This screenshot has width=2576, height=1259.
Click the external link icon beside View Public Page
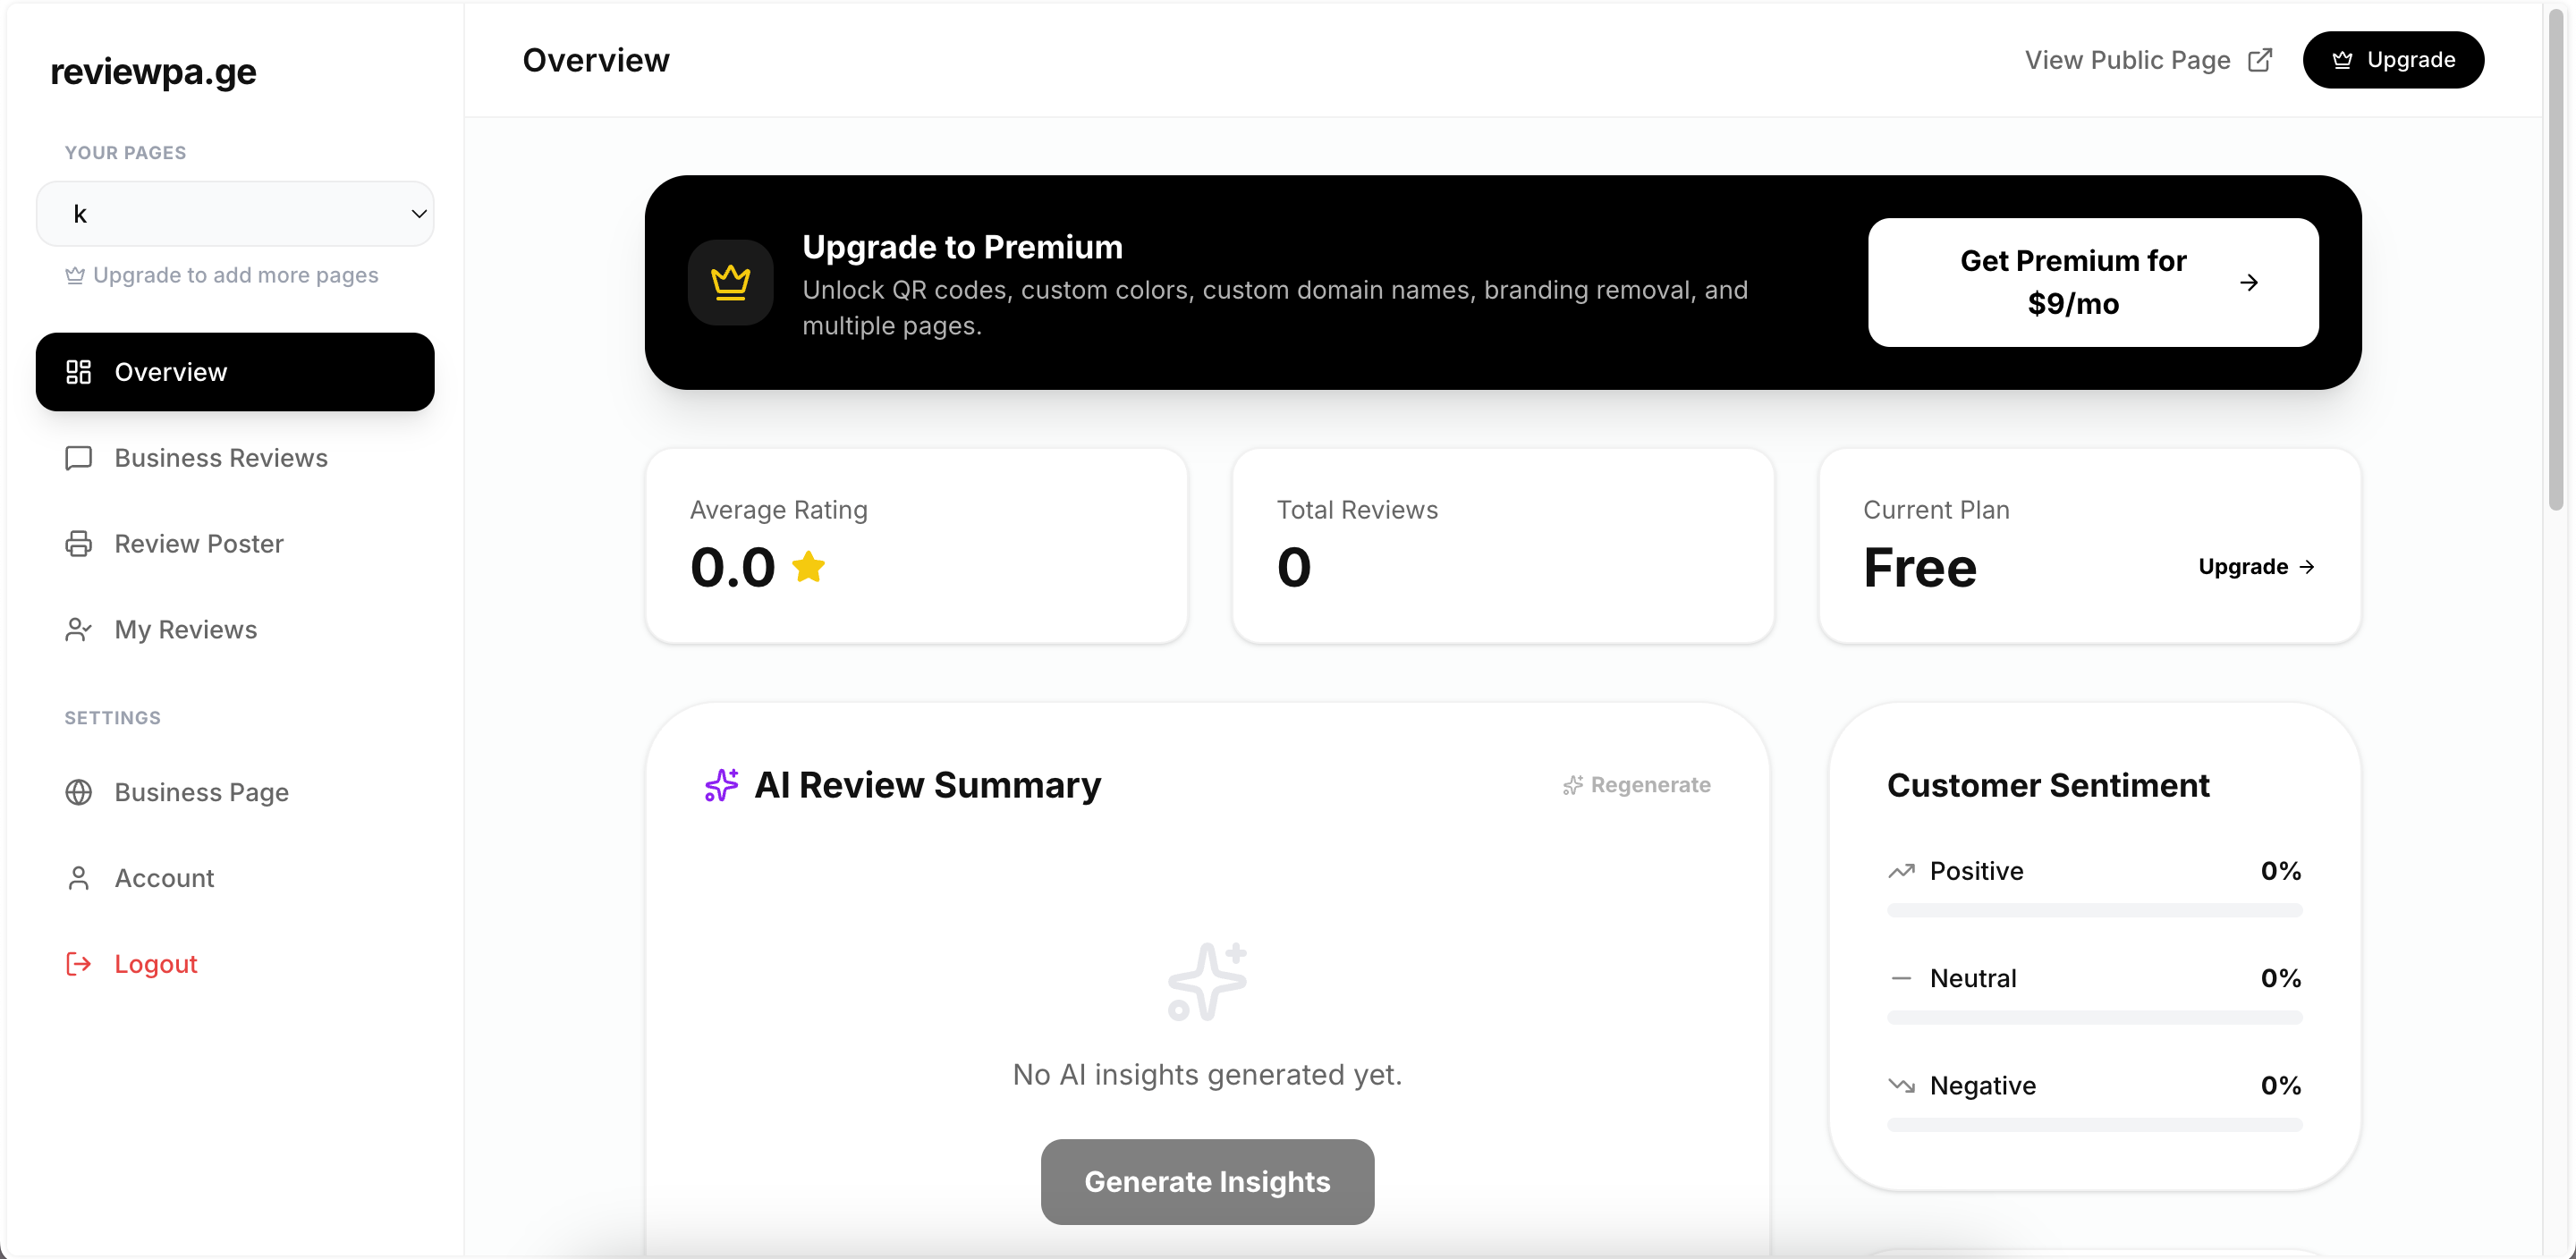(2260, 59)
